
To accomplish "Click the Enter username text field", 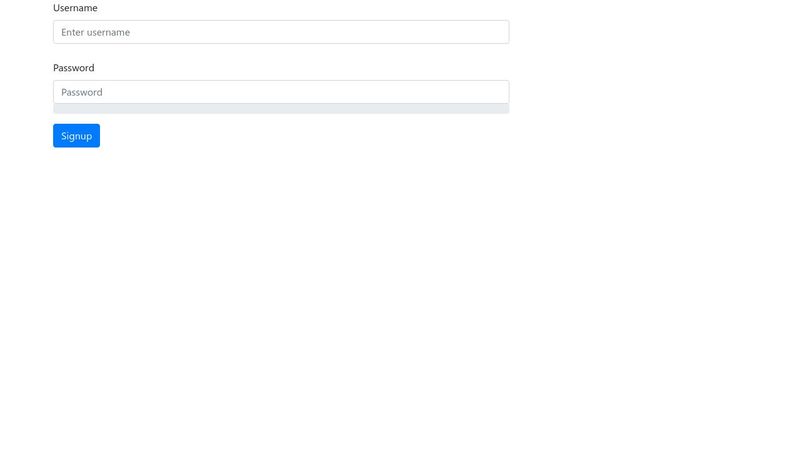I will pyautogui.click(x=281, y=32).
